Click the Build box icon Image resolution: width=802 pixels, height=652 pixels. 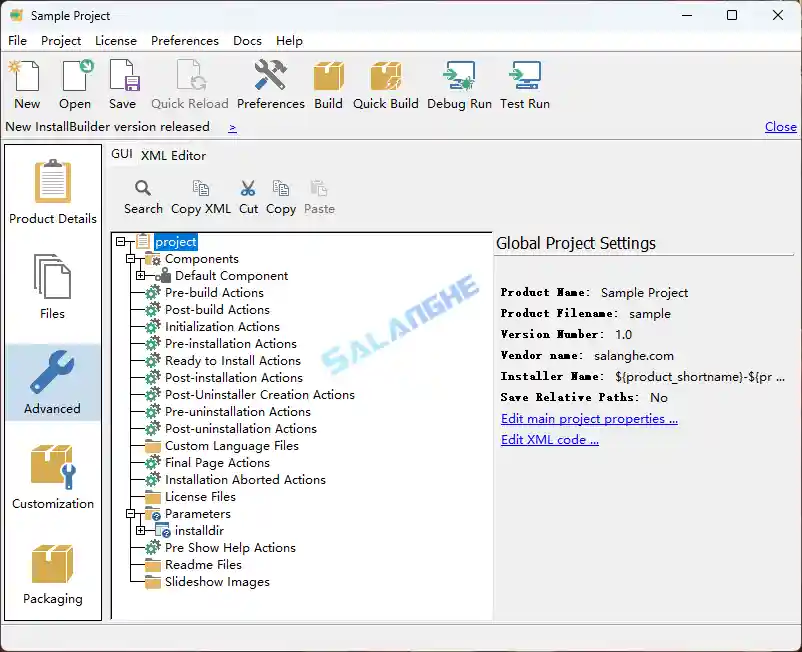coord(328,76)
